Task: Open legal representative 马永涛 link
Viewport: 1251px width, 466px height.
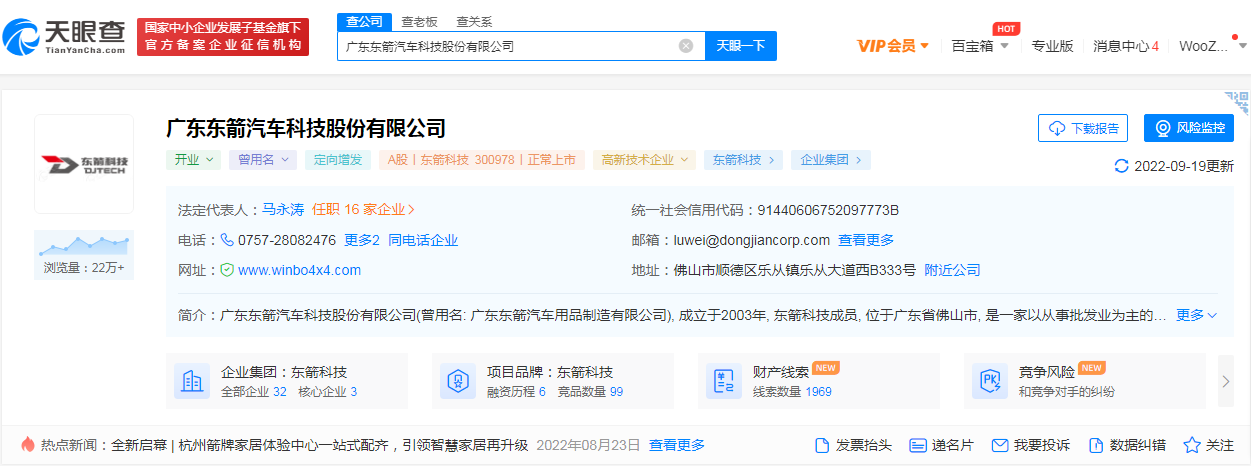Action: click(x=283, y=210)
